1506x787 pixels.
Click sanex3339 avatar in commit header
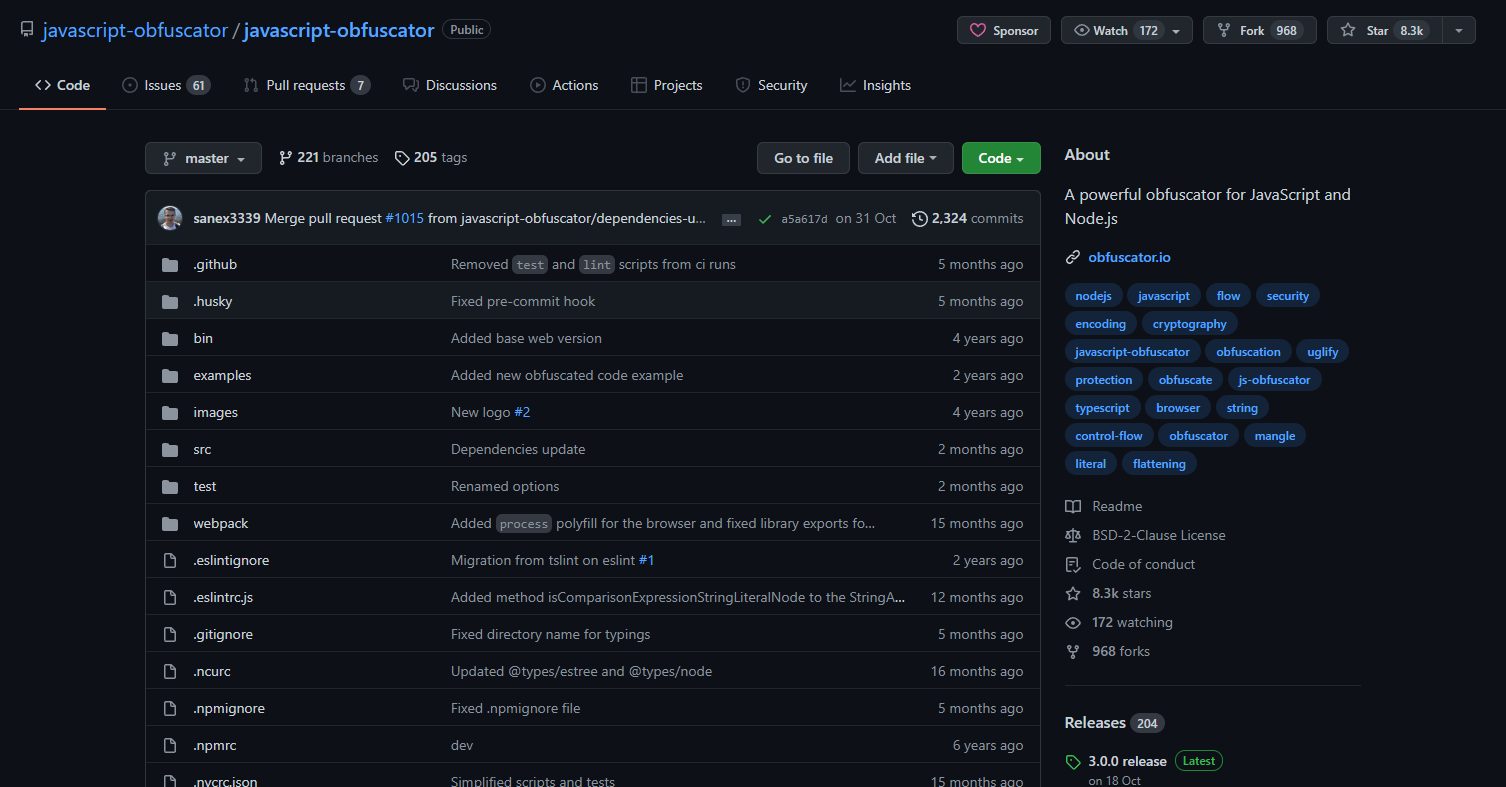[x=170, y=218]
